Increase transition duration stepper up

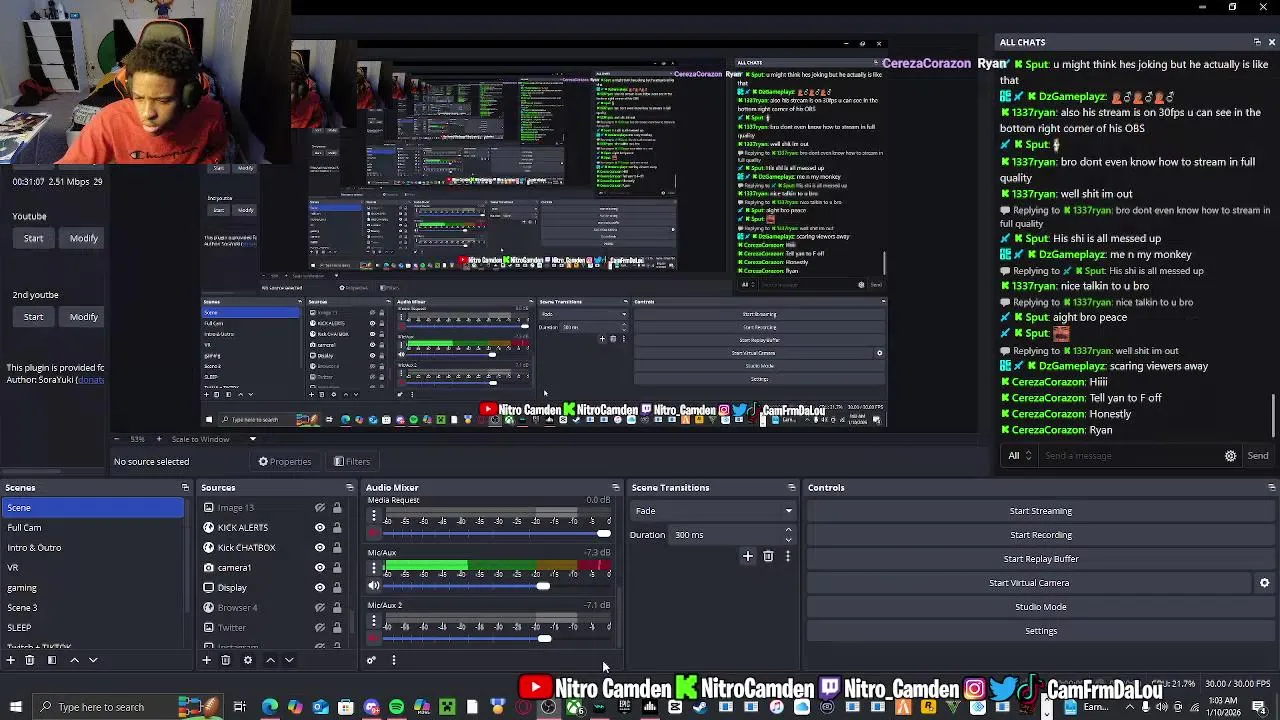tap(788, 530)
